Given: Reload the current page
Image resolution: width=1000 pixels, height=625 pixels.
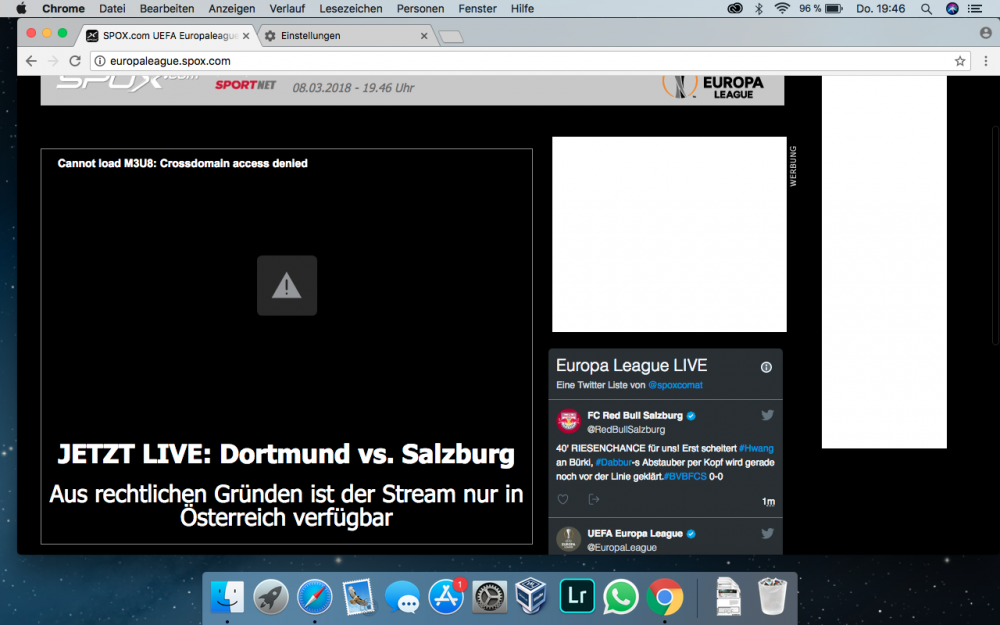Looking at the screenshot, I should click(x=75, y=61).
